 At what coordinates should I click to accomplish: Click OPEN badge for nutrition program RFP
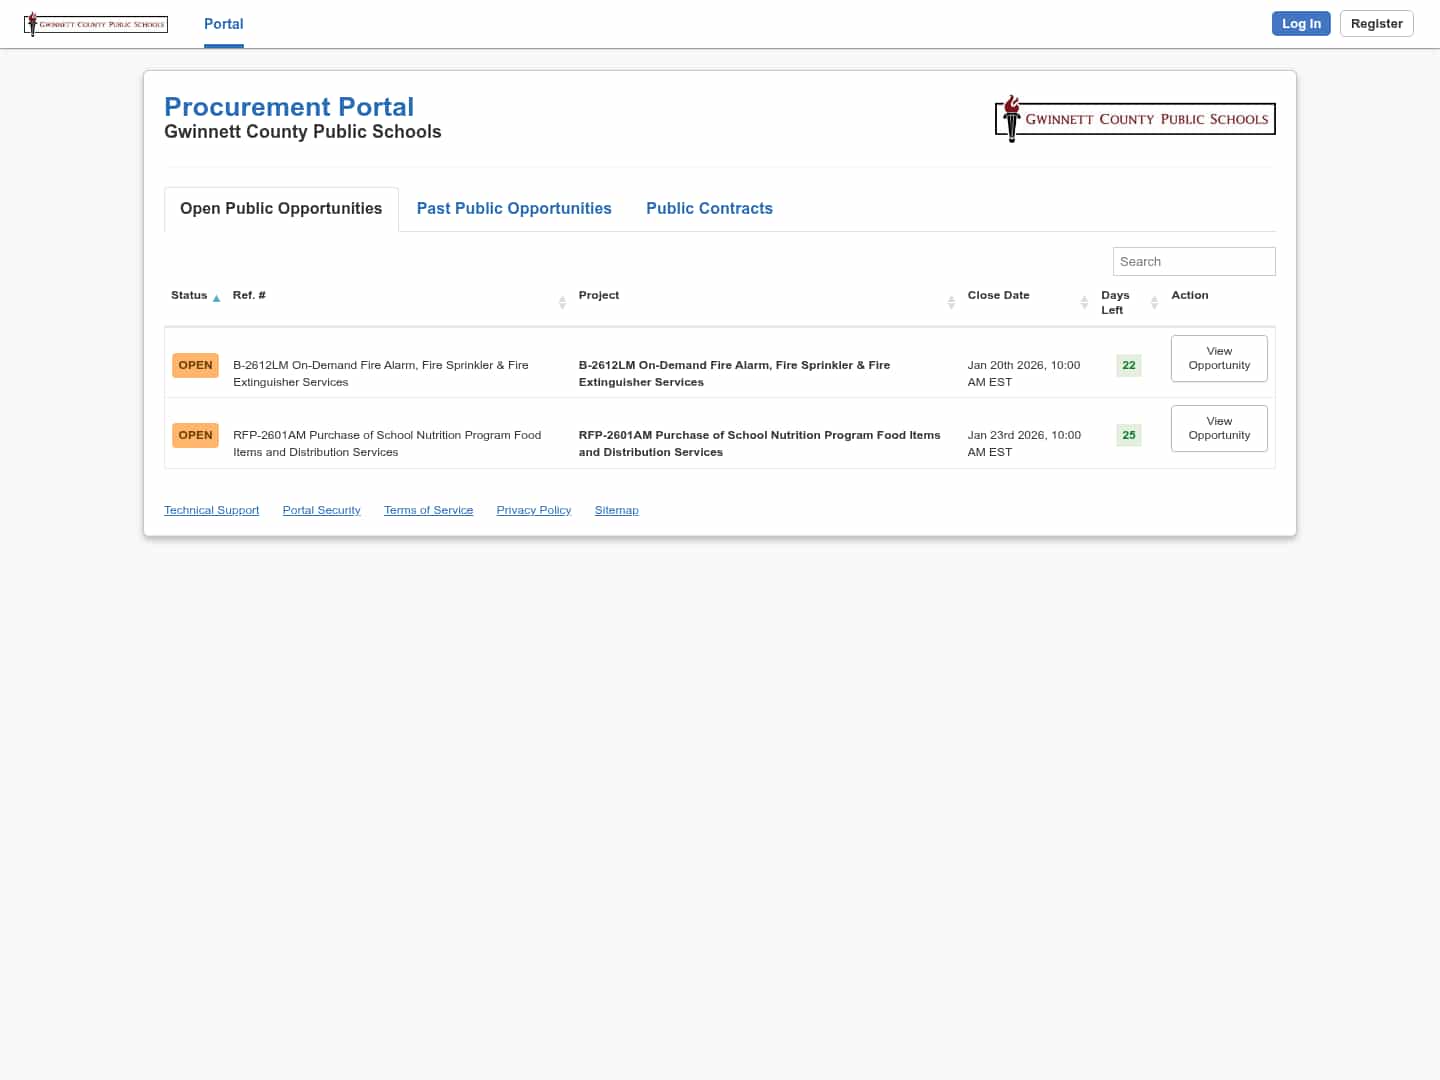point(195,435)
